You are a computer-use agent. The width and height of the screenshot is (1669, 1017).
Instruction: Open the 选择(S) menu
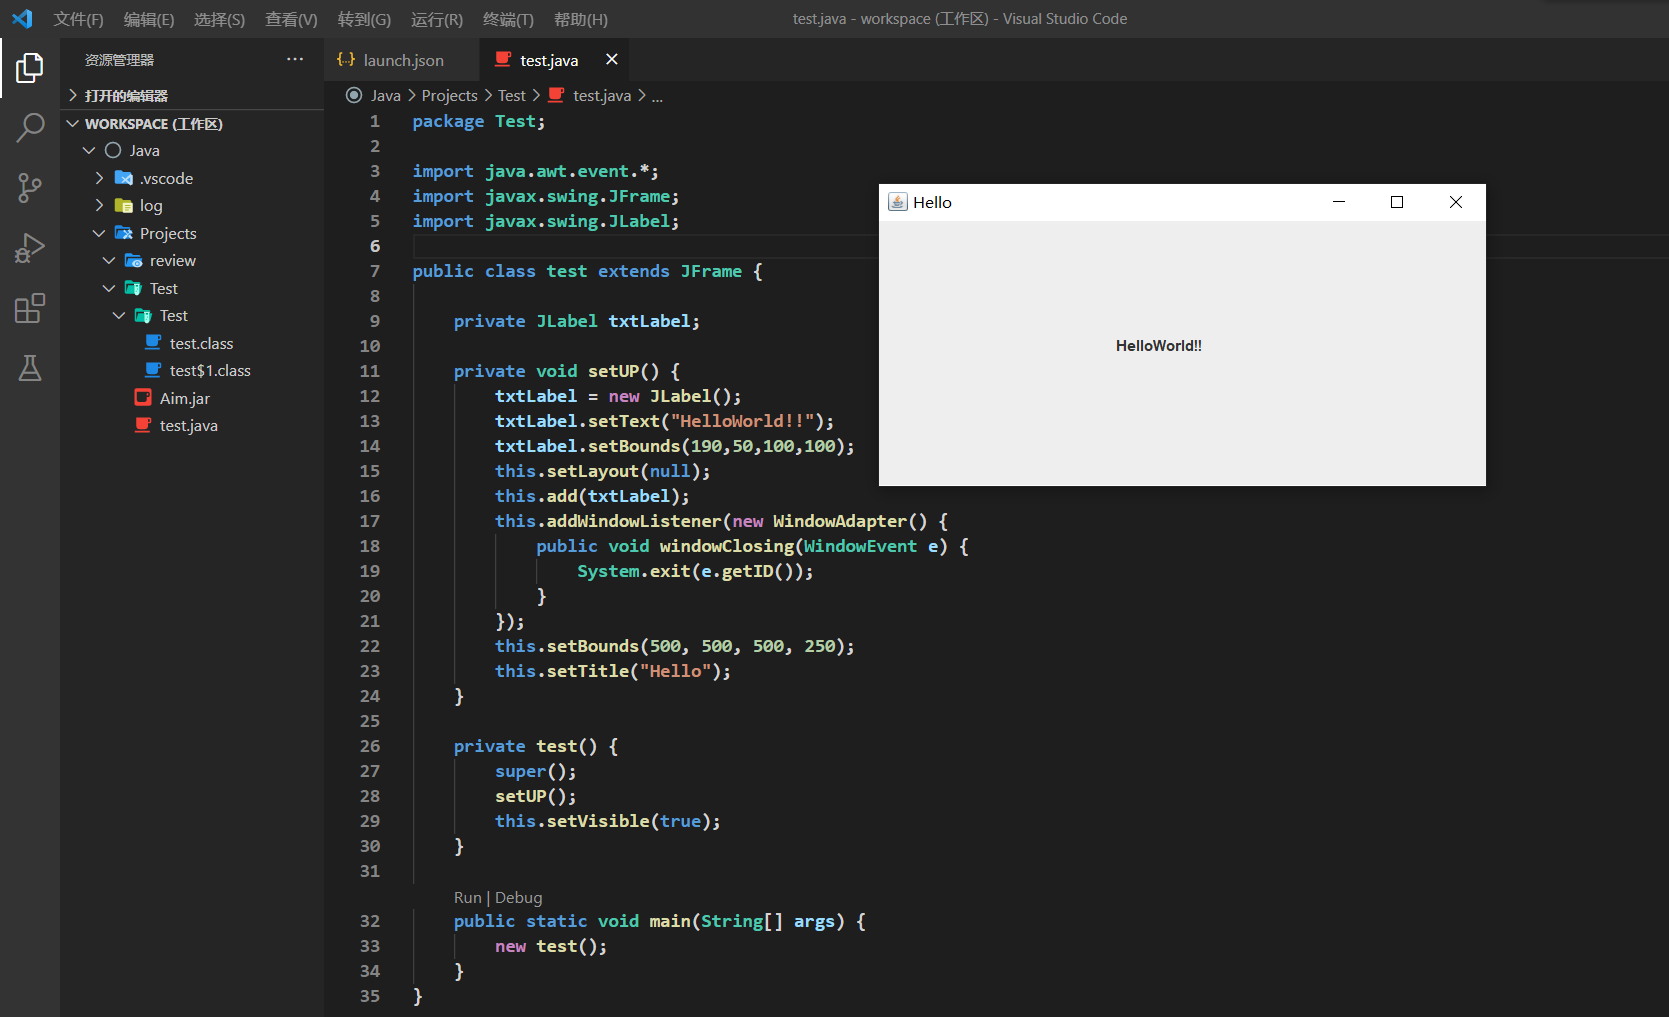tap(219, 19)
